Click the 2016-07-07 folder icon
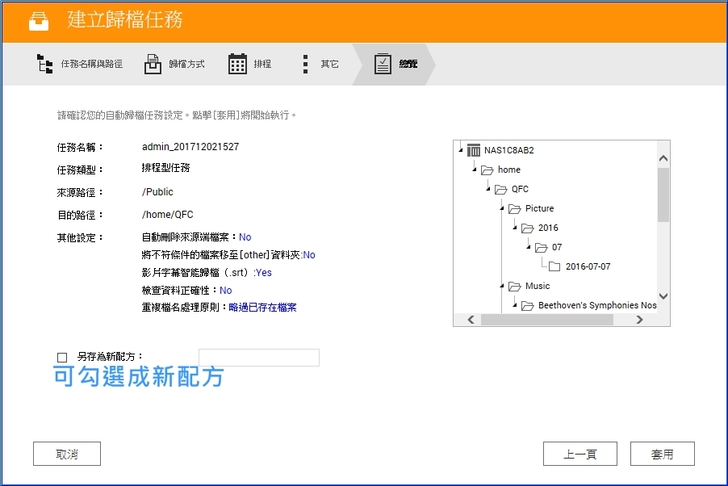The image size is (728, 486). pyautogui.click(x=554, y=266)
